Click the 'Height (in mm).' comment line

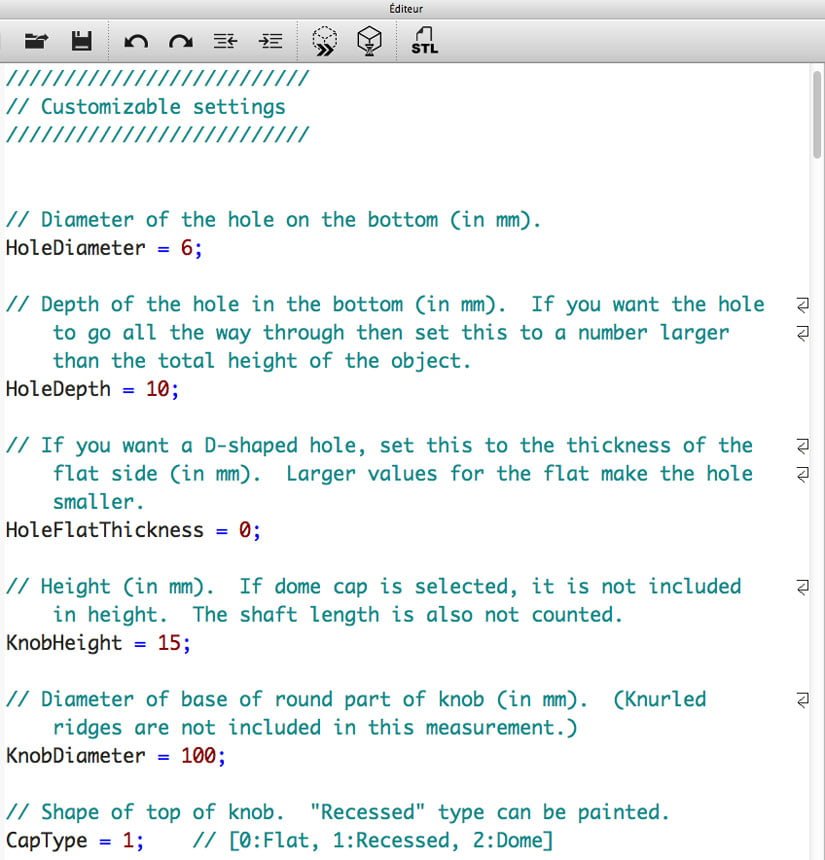(373, 587)
